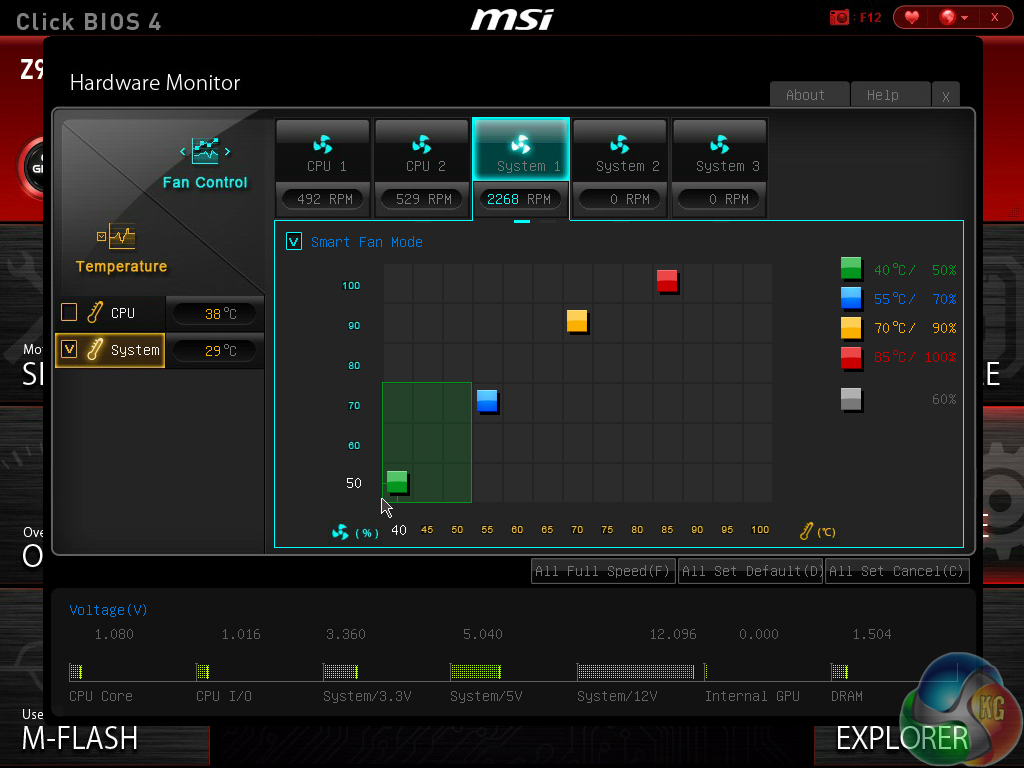
Task: Open EXPLORER in the background BIOS window
Action: pos(901,738)
